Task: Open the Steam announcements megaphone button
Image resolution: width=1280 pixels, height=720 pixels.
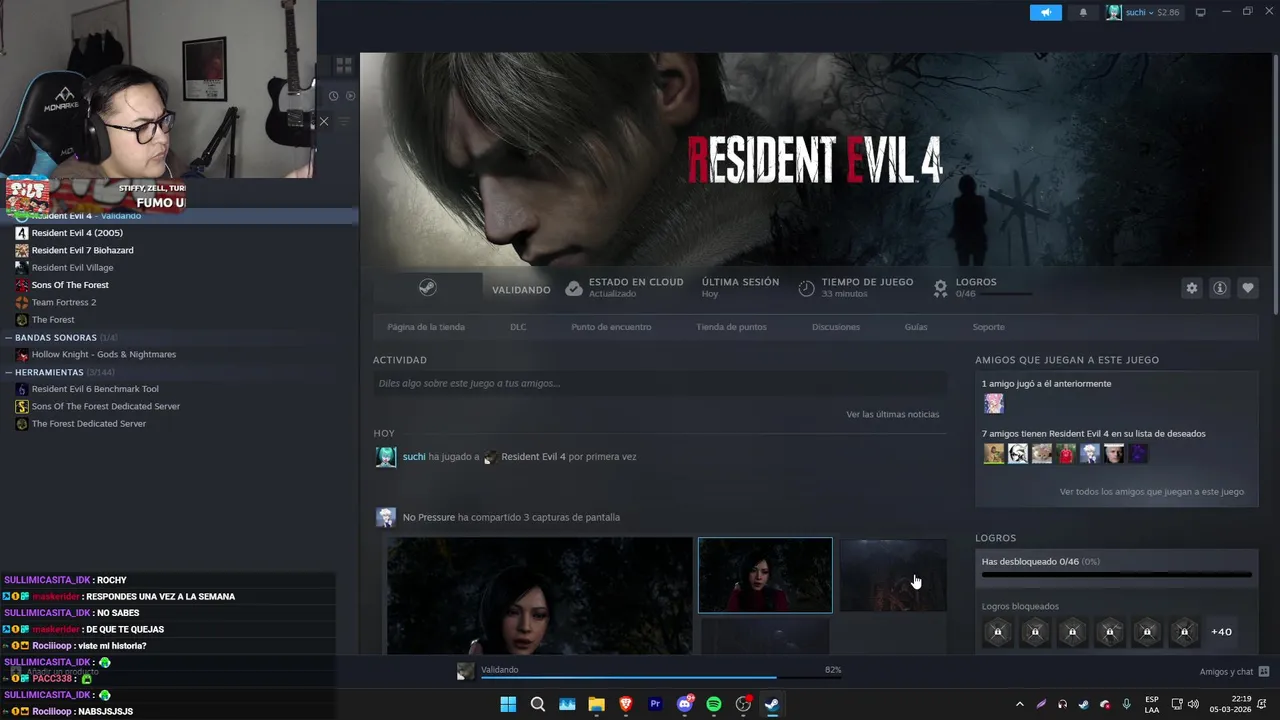Action: (x=1045, y=12)
